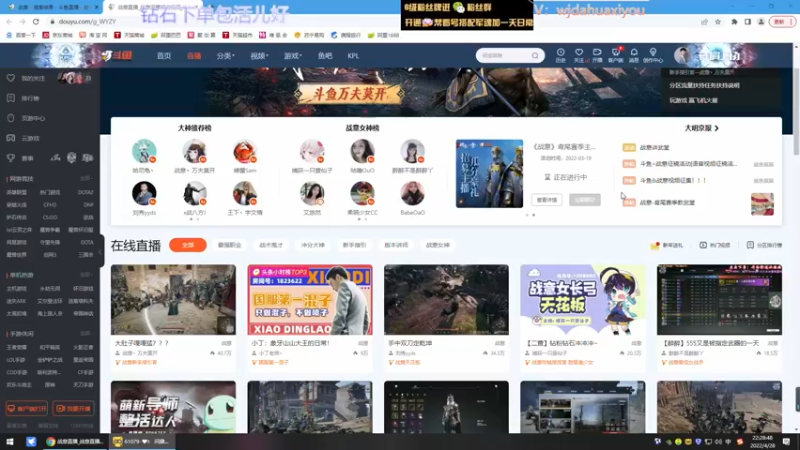
Task: Open the 战意女长弓天花板 stream thumbnail
Action: pyautogui.click(x=583, y=299)
